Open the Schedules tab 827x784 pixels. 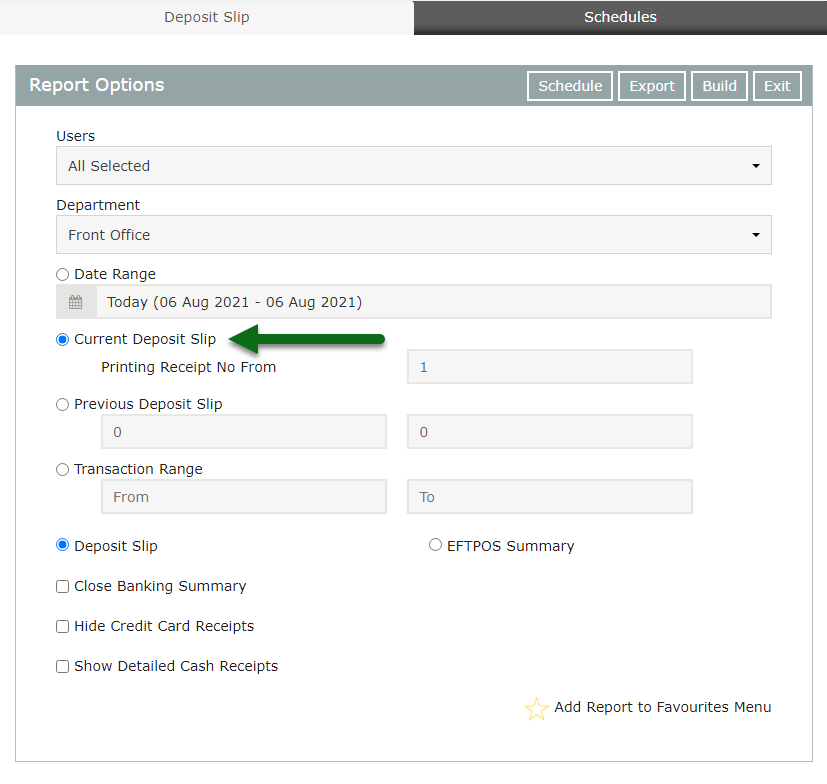tap(620, 17)
